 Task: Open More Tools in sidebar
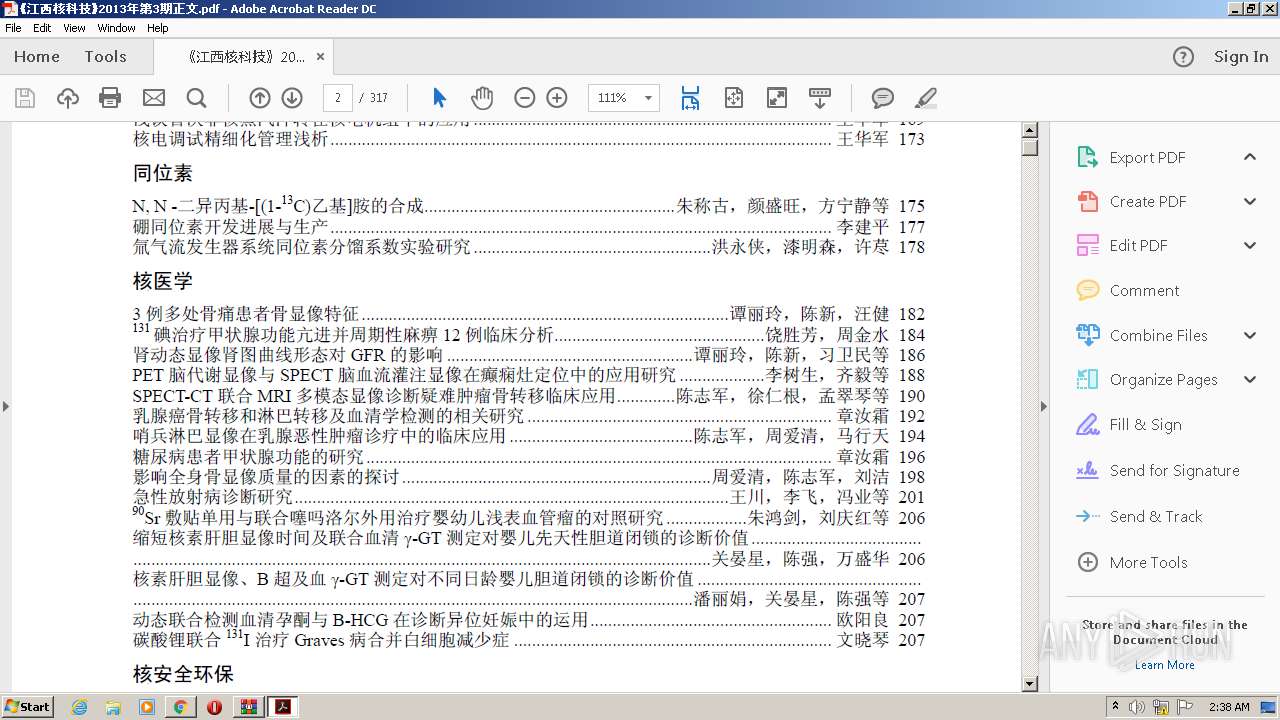(x=1148, y=562)
